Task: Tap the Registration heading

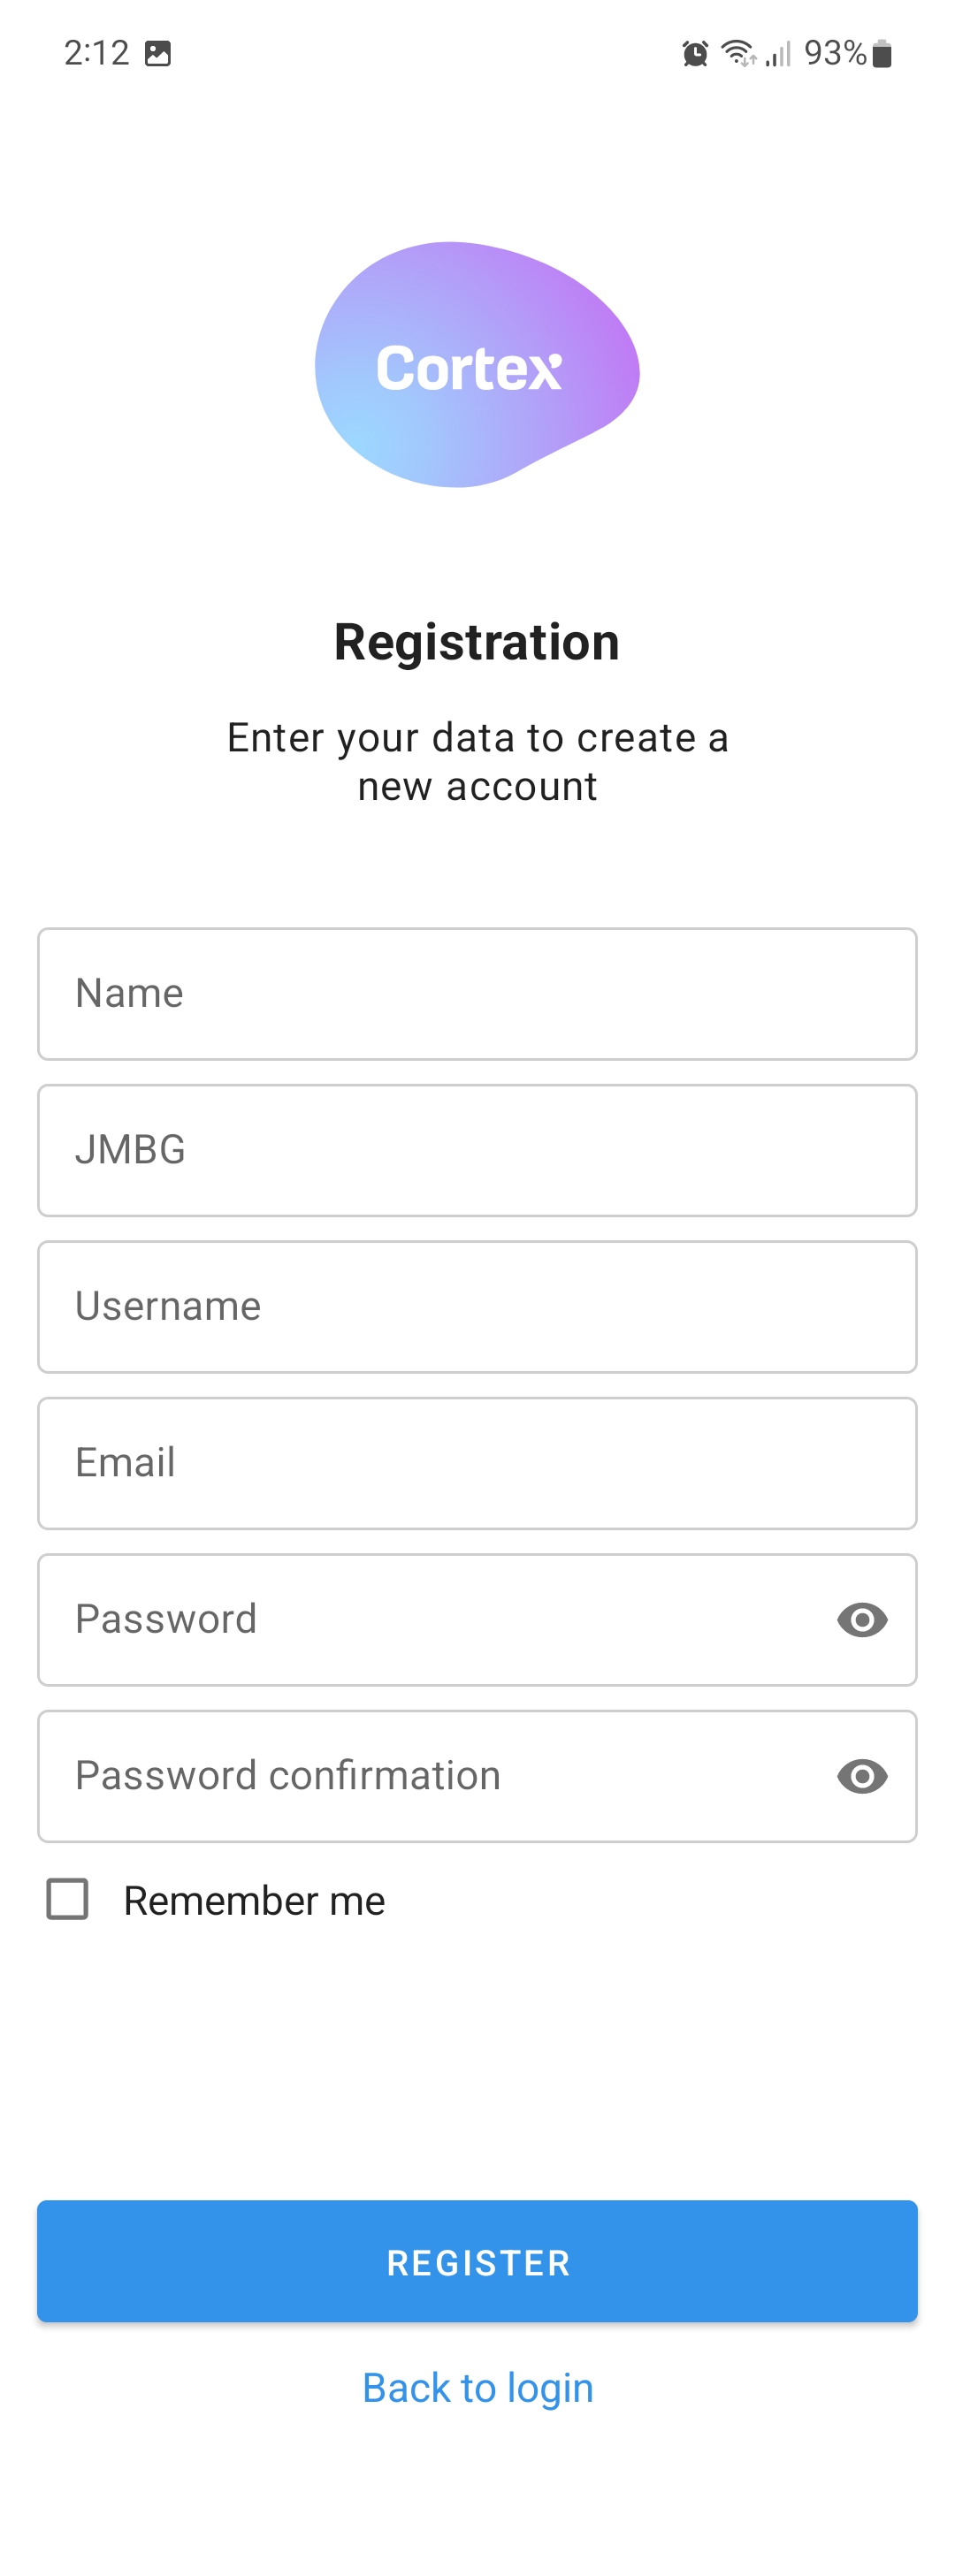Action: tap(477, 641)
